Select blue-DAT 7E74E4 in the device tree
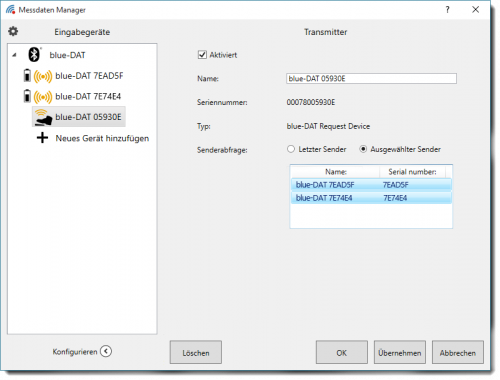Screen dimensions: 500x380 click(x=88, y=97)
